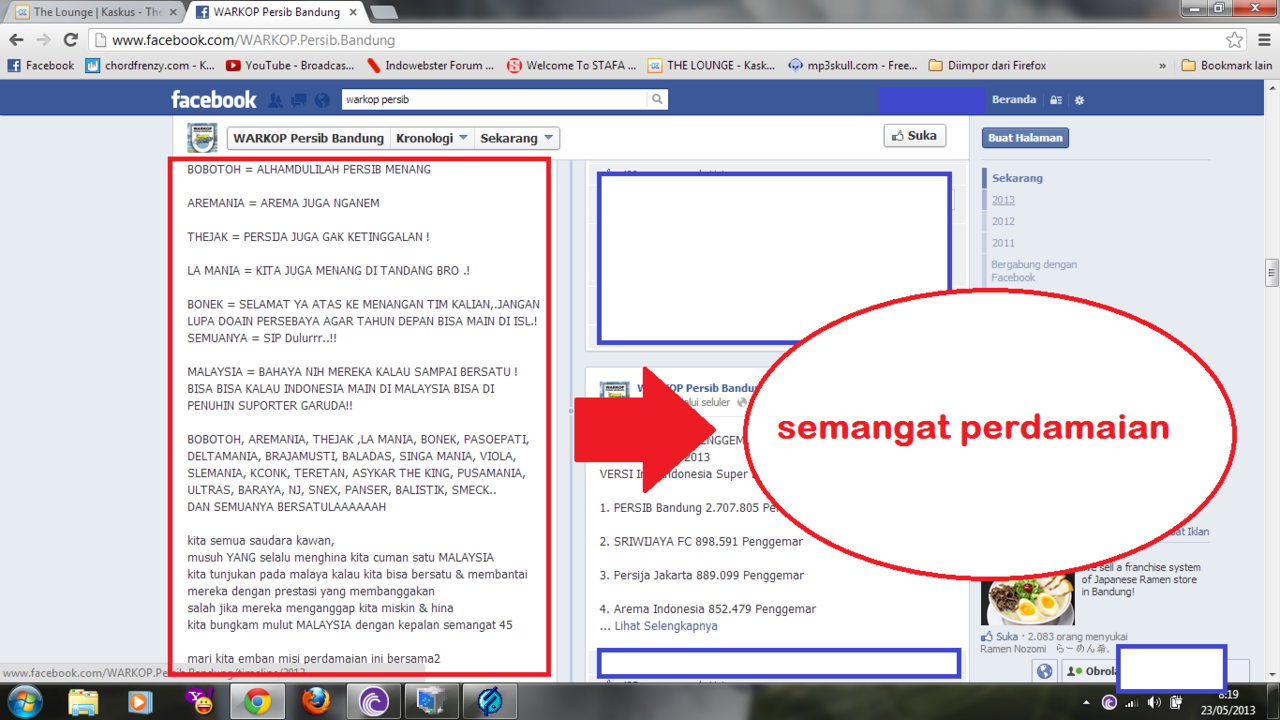The height and width of the screenshot is (720, 1280).
Task: Open a new browser tab
Action: point(384,12)
